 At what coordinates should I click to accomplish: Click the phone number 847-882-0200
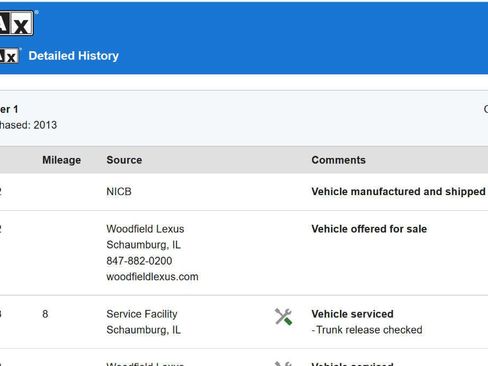click(139, 261)
